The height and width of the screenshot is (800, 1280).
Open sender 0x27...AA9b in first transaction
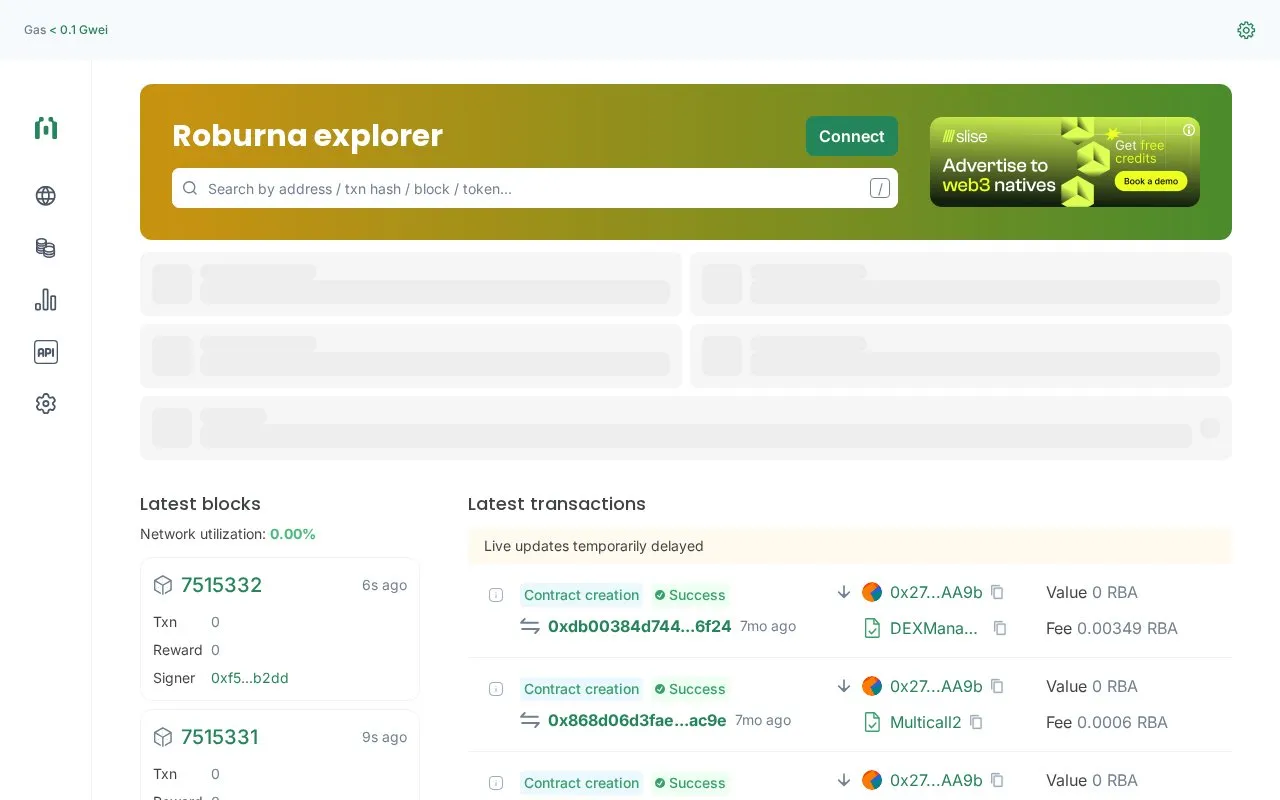click(x=936, y=592)
